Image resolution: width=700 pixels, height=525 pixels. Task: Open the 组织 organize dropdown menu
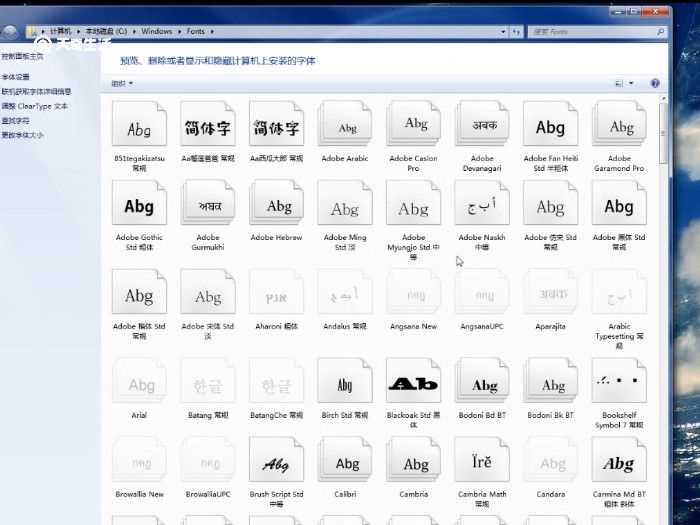click(x=122, y=83)
